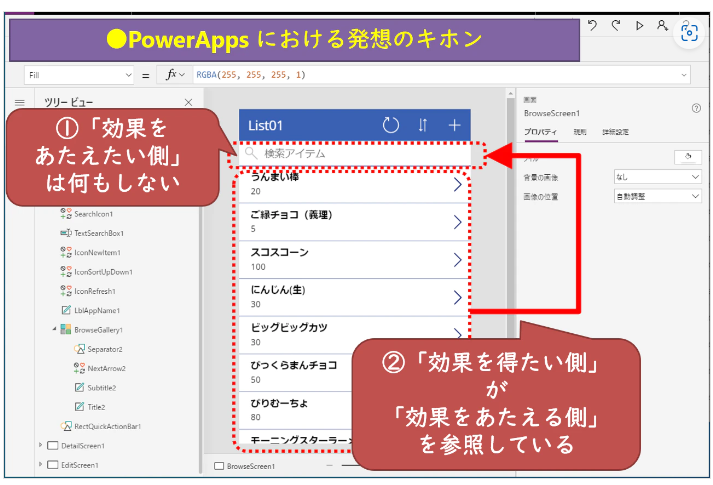Viewport: 713px width, 485px height.
Task: Click the search magnifier icon in canvas
Action: tap(251, 153)
